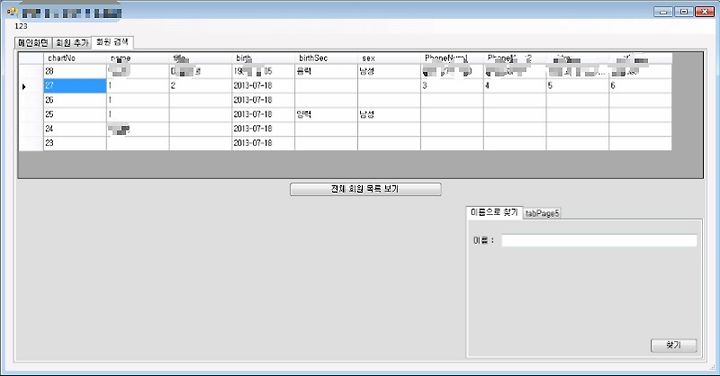Minimize the application window
This screenshot has height=376, width=720.
664,12
